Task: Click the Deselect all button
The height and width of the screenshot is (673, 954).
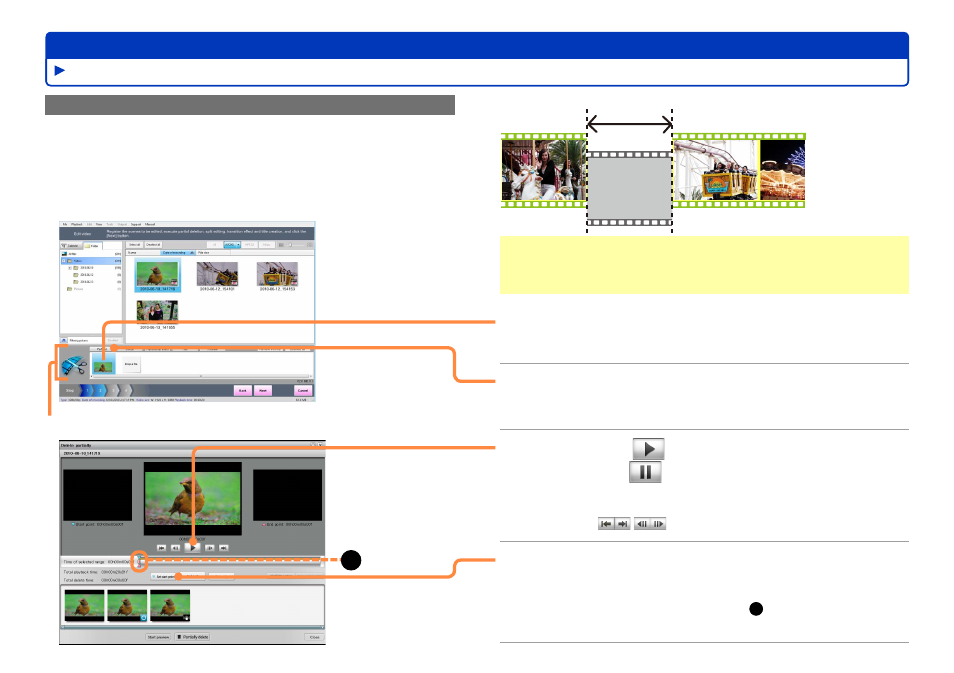Action: pyautogui.click(x=153, y=245)
